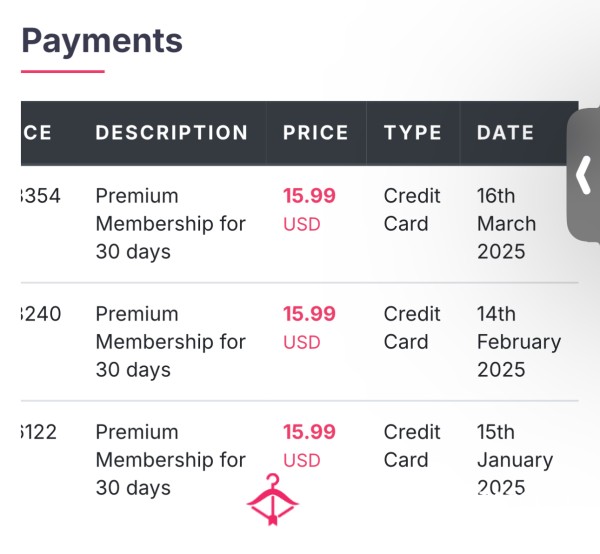Click Premium Membership description in third row
600x554 pixels.
pyautogui.click(x=171, y=459)
